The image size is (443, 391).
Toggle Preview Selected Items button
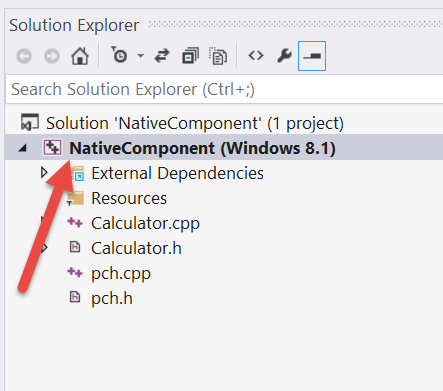312,56
